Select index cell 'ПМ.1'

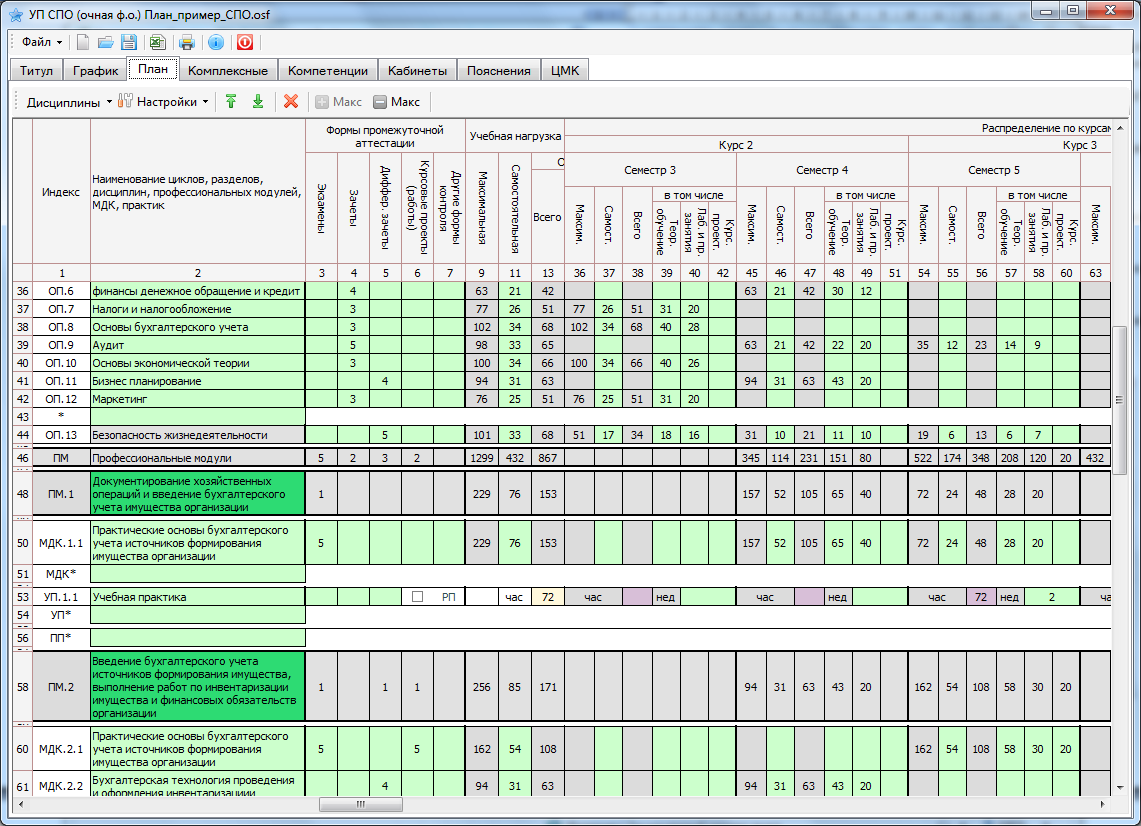tap(61, 494)
